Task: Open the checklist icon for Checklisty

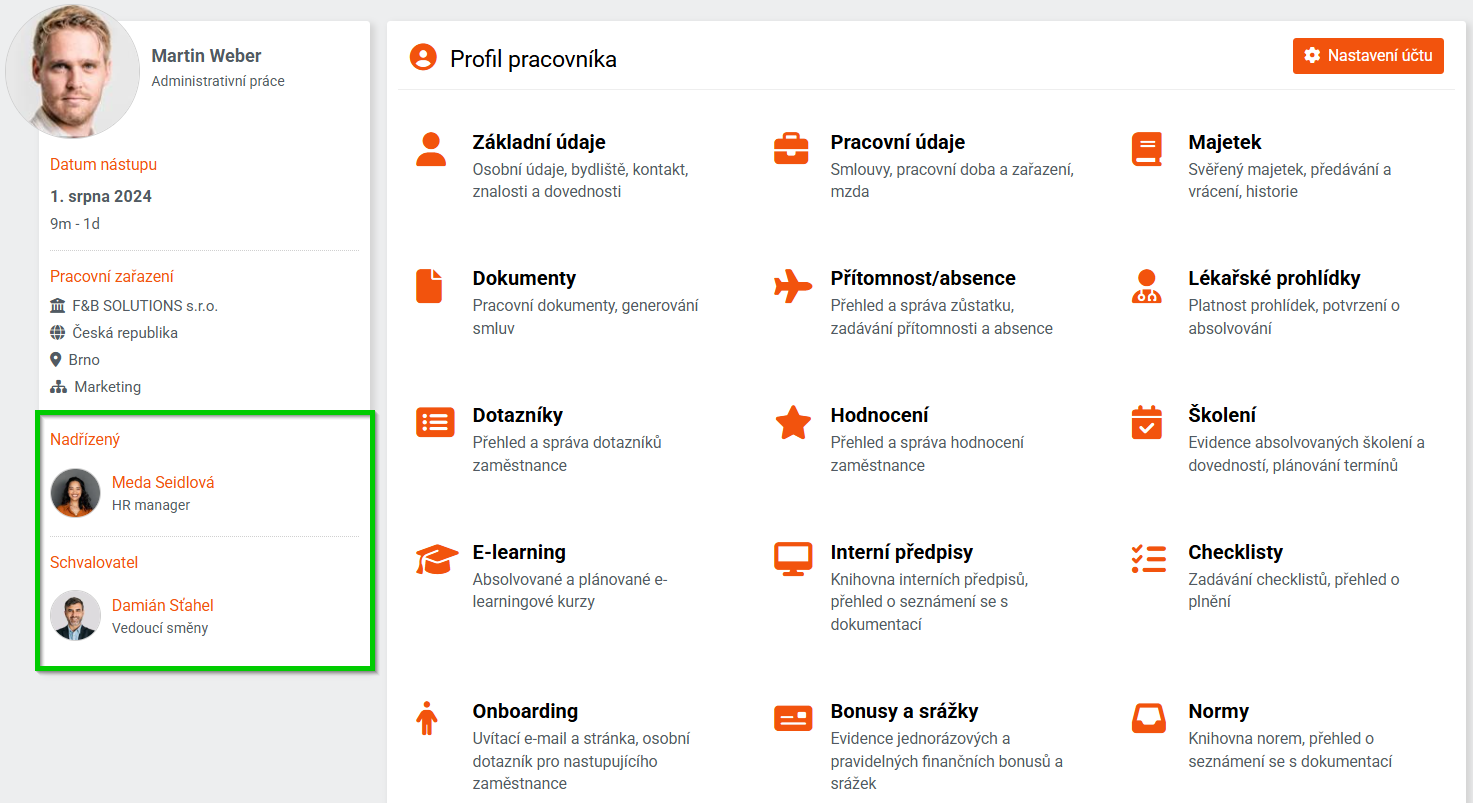Action: pyautogui.click(x=1148, y=559)
